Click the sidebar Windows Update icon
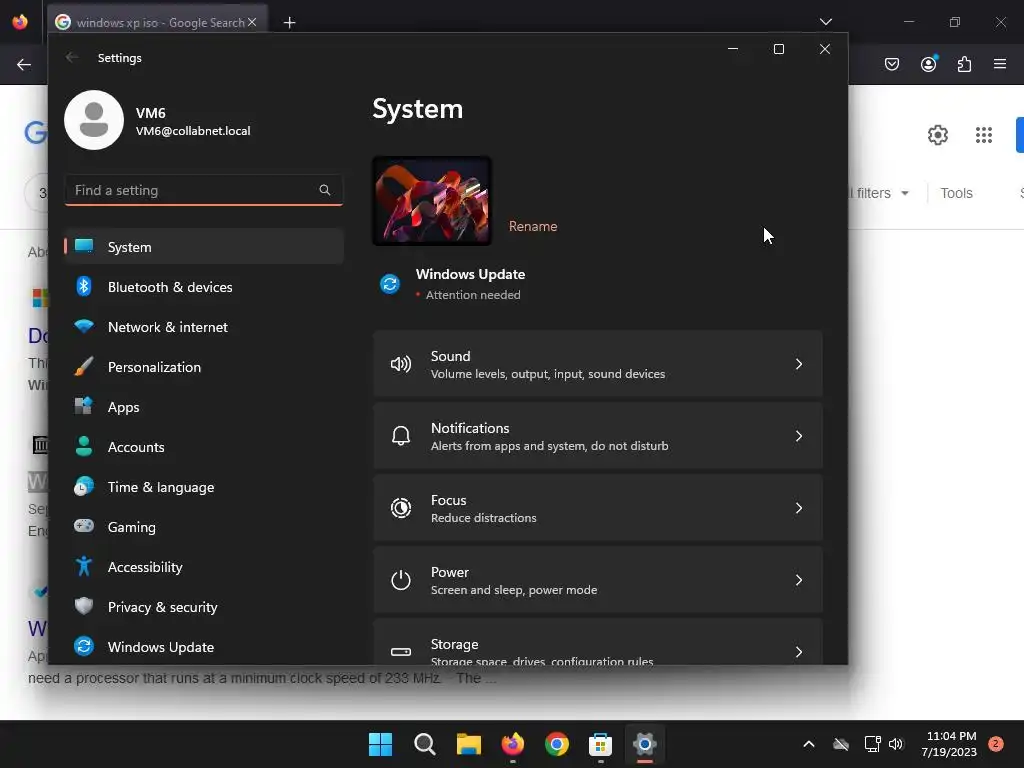 click(84, 646)
